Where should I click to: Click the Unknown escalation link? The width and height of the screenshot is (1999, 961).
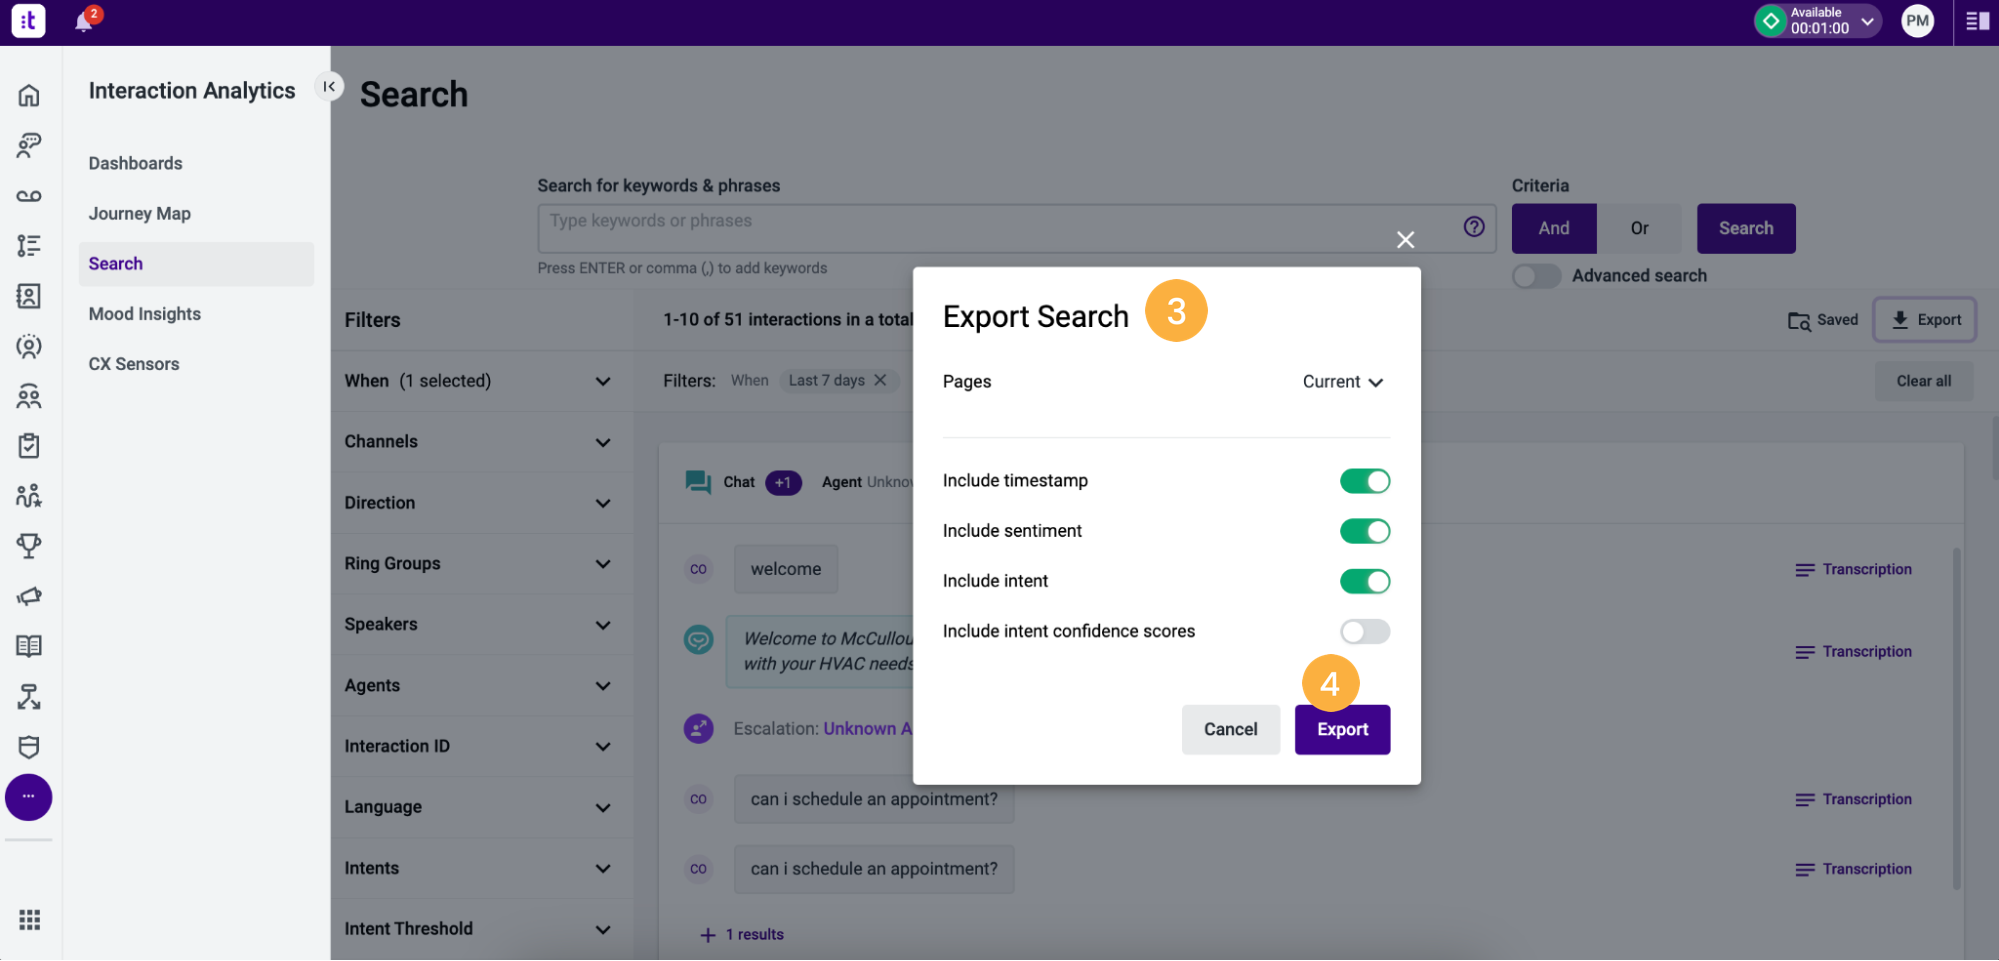click(867, 729)
